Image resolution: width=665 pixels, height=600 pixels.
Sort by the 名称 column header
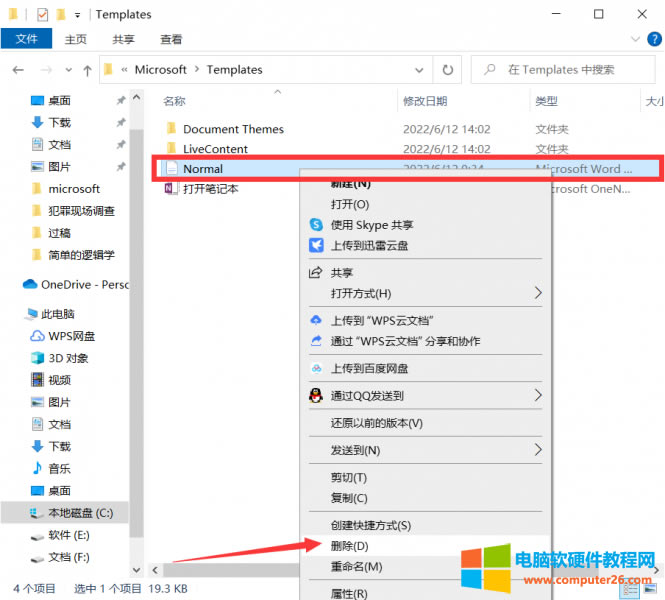tap(174, 101)
